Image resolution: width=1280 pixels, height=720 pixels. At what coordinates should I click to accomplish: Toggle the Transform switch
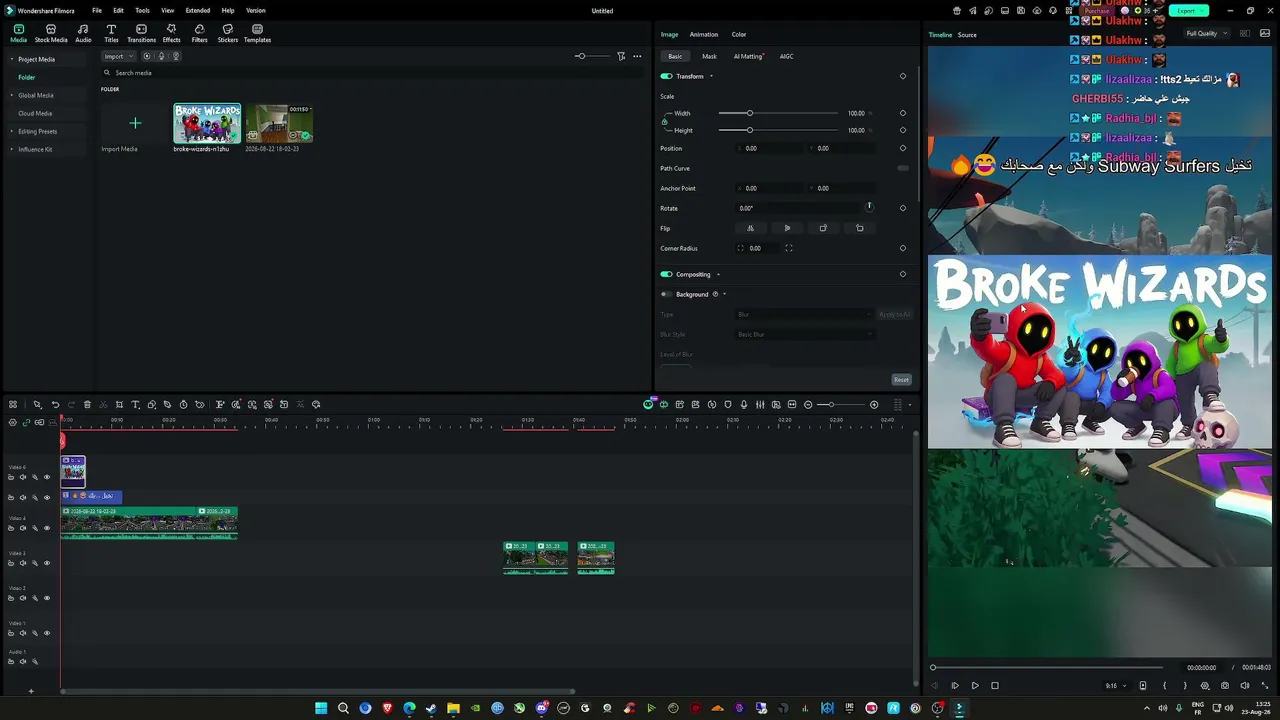pyautogui.click(x=666, y=76)
